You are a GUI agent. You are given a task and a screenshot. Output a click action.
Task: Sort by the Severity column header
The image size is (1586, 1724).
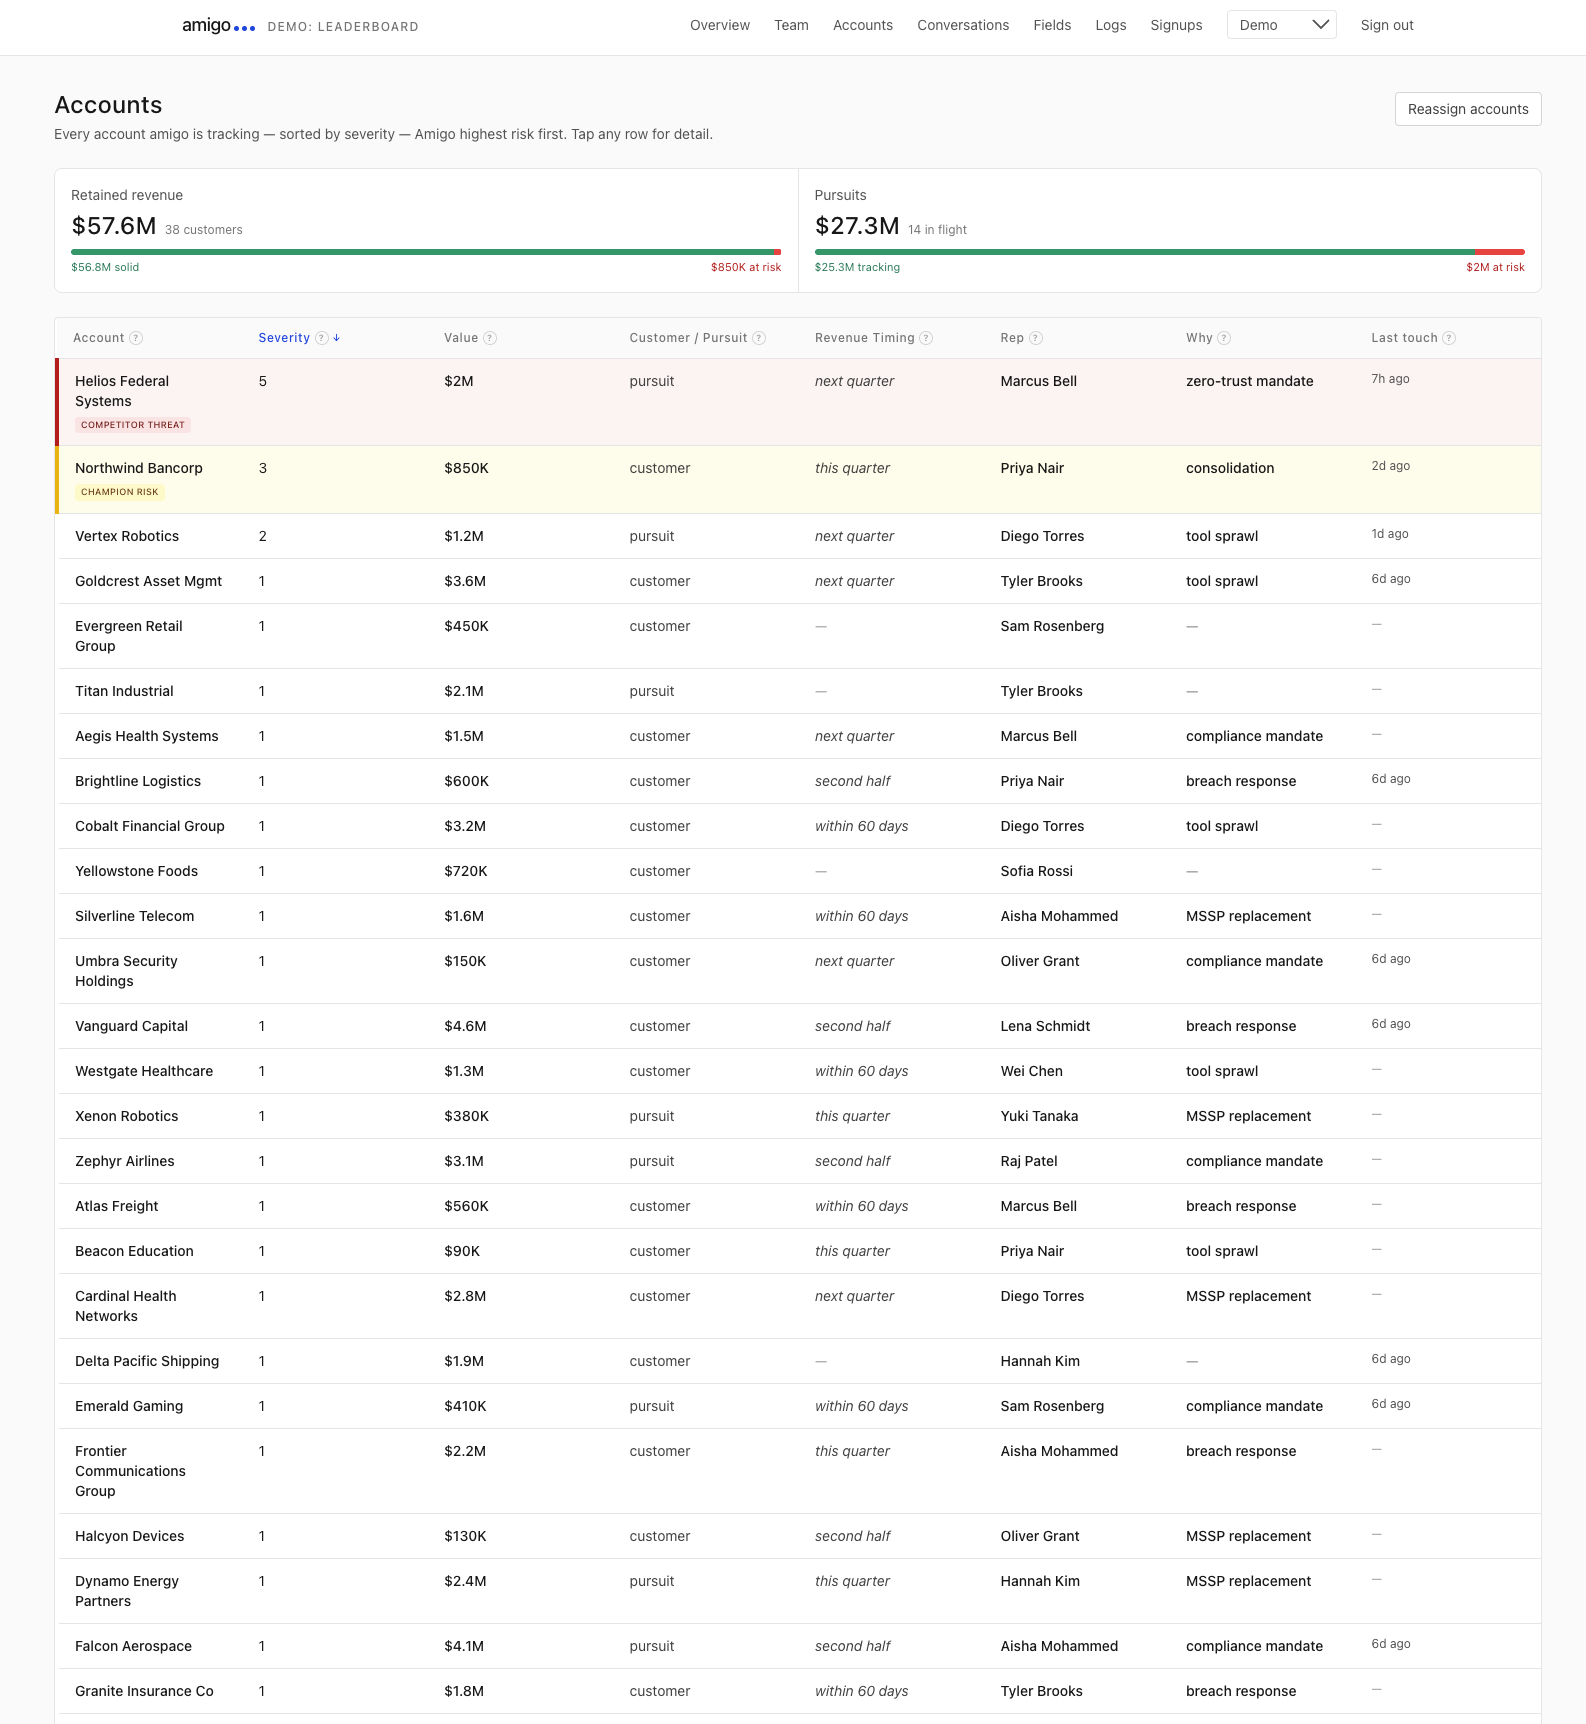[284, 338]
